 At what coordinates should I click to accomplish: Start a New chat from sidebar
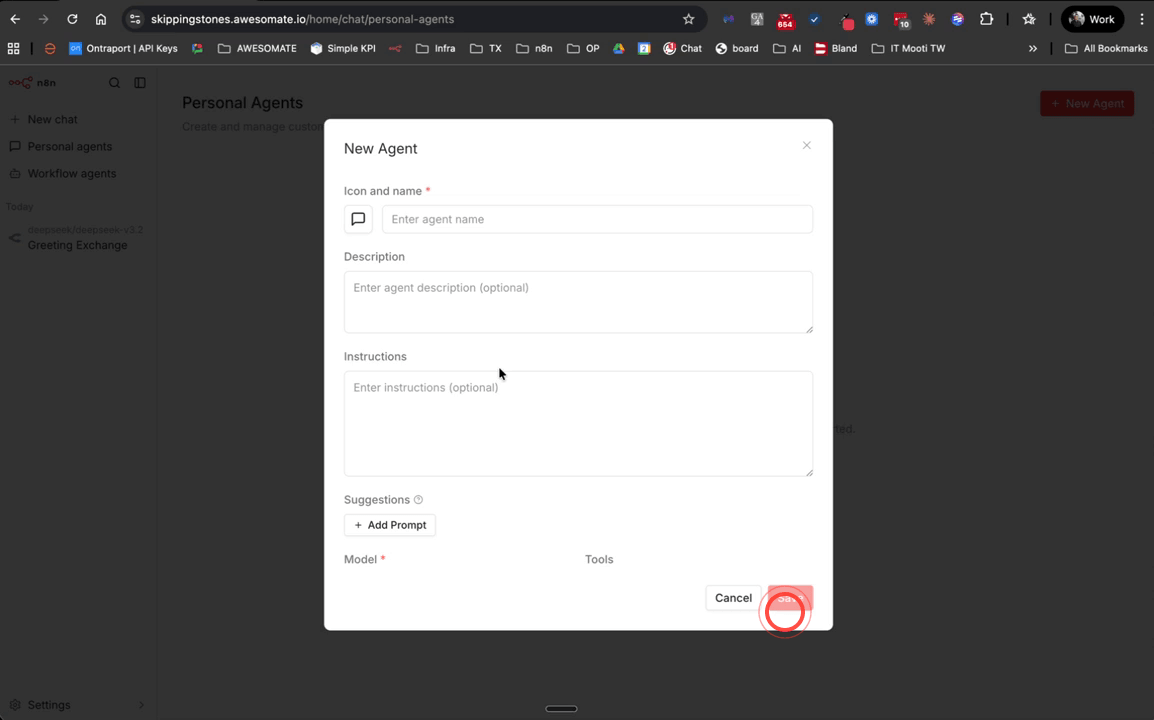point(49,118)
